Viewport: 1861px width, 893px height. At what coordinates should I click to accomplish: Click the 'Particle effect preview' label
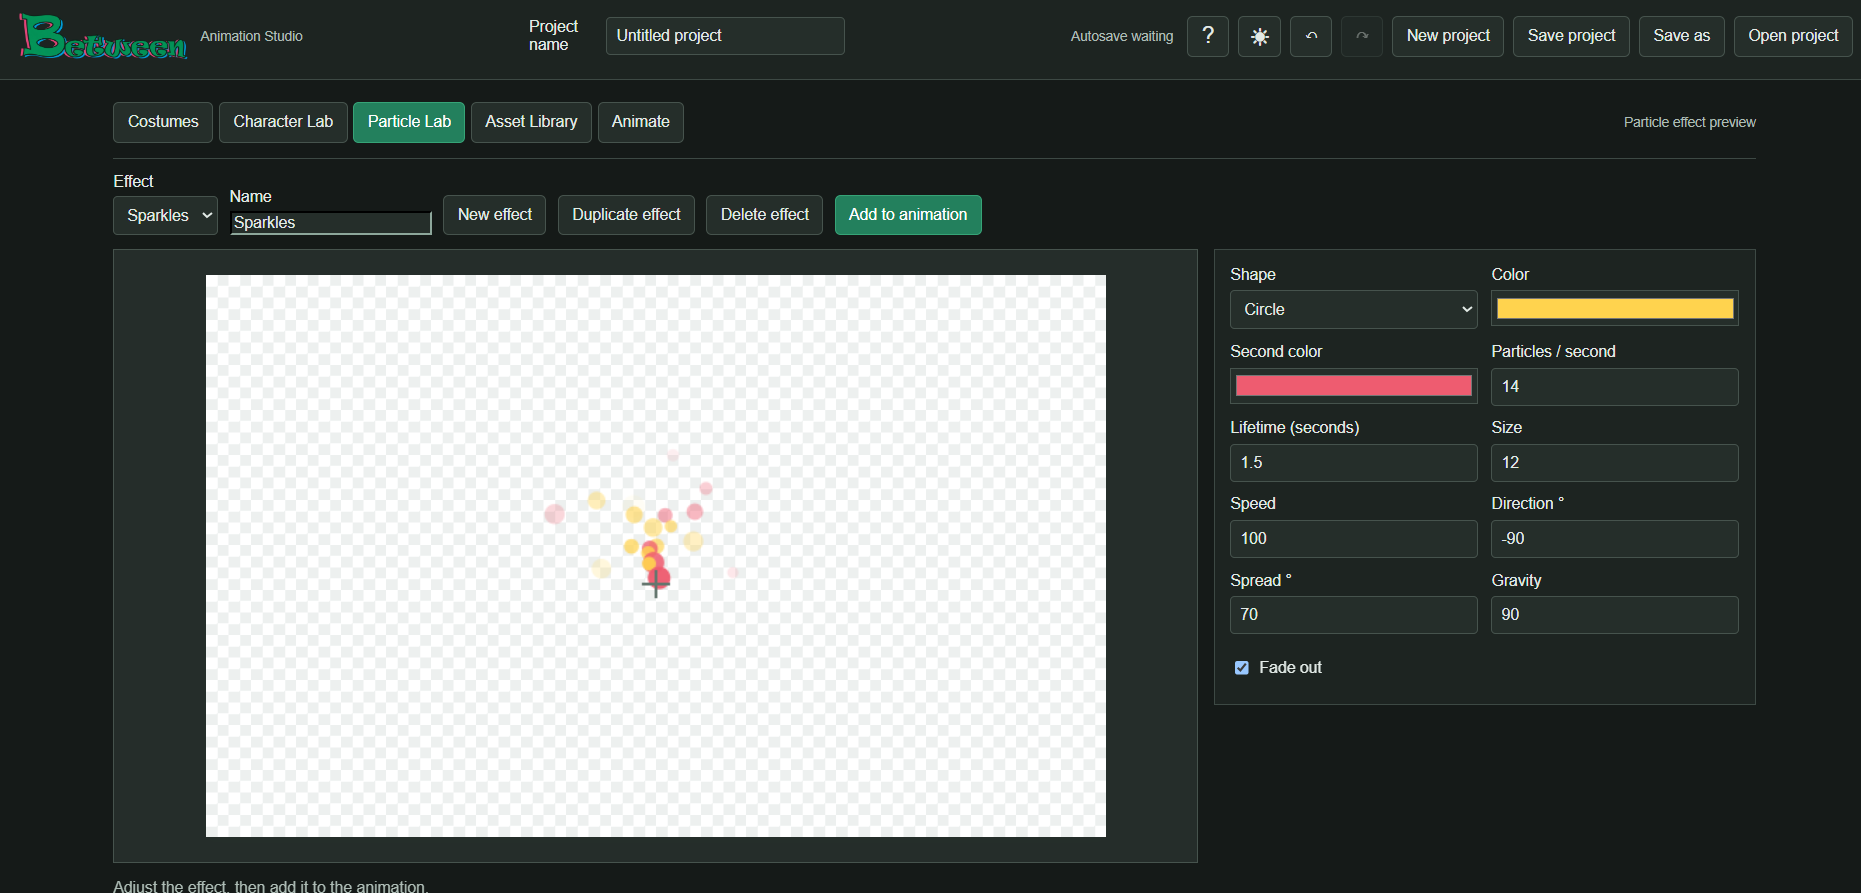click(x=1689, y=122)
